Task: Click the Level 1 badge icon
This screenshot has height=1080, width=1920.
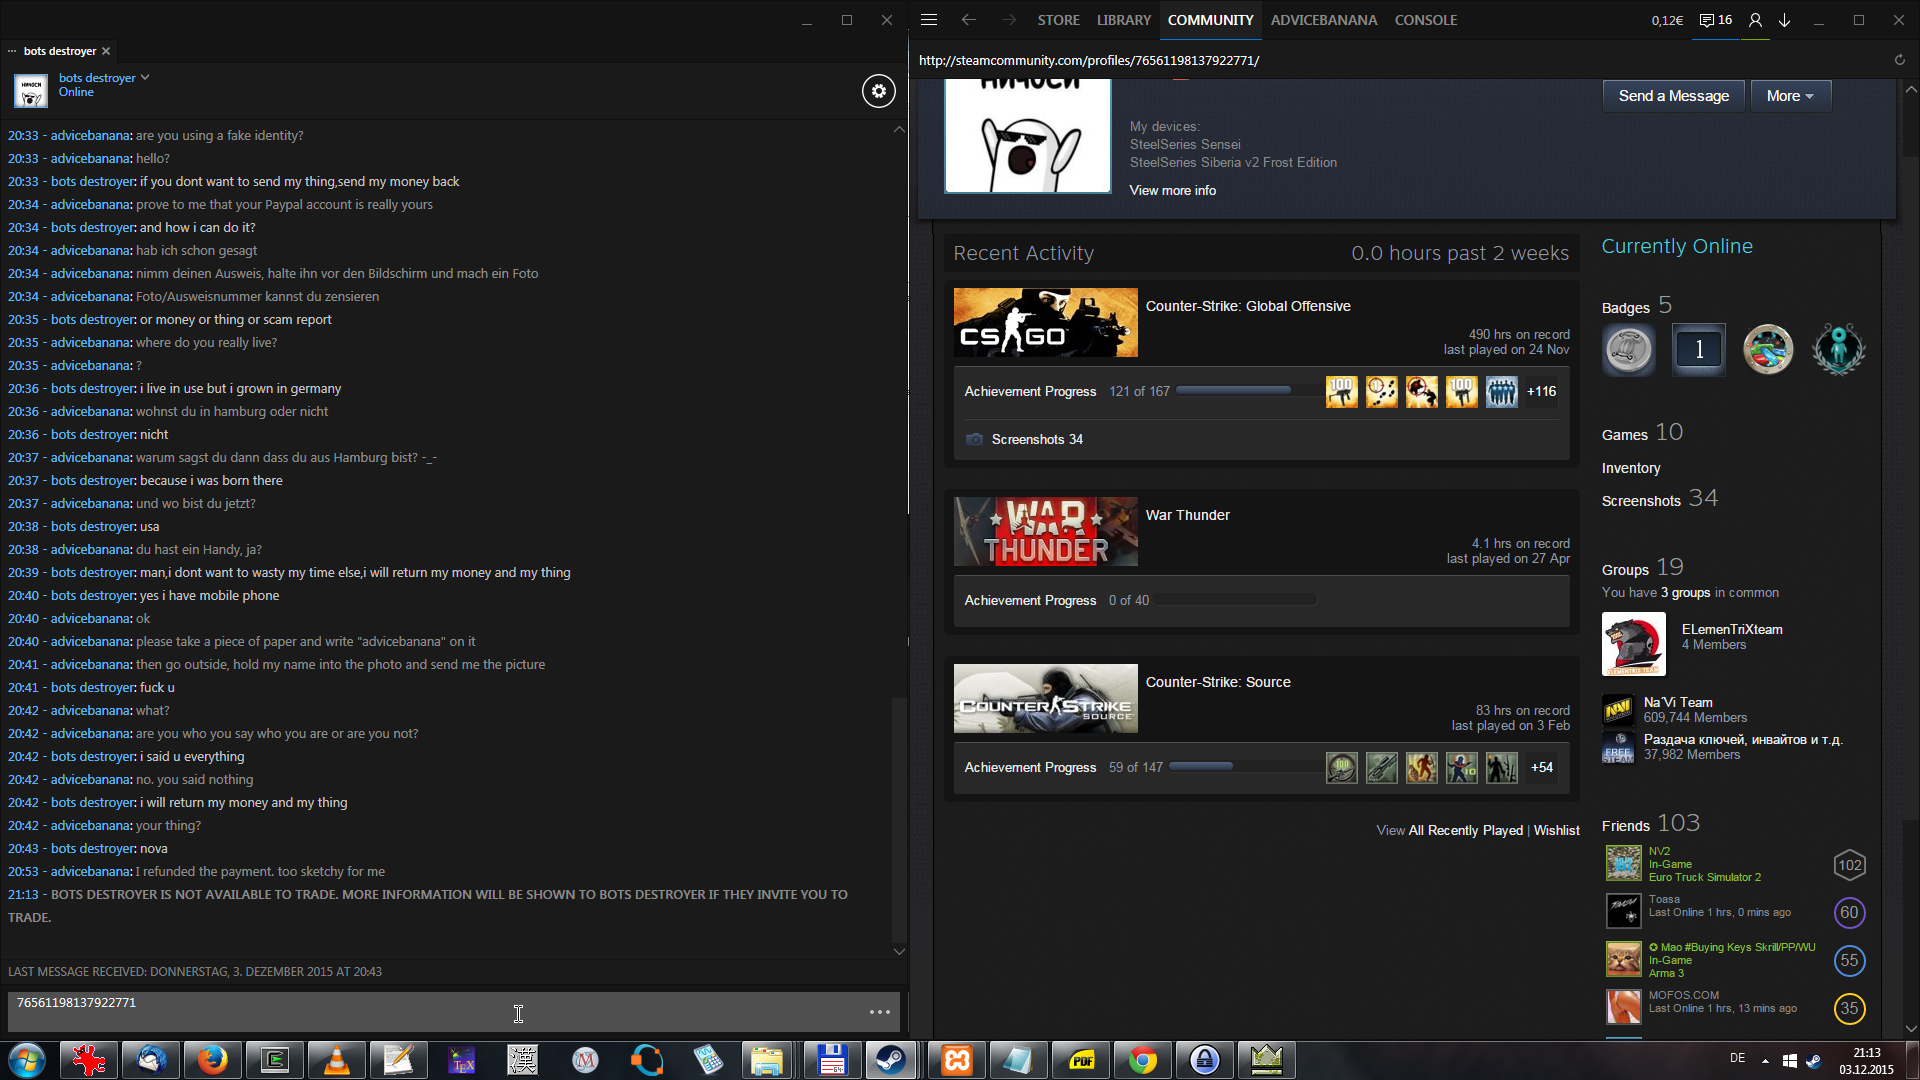Action: coord(1698,350)
